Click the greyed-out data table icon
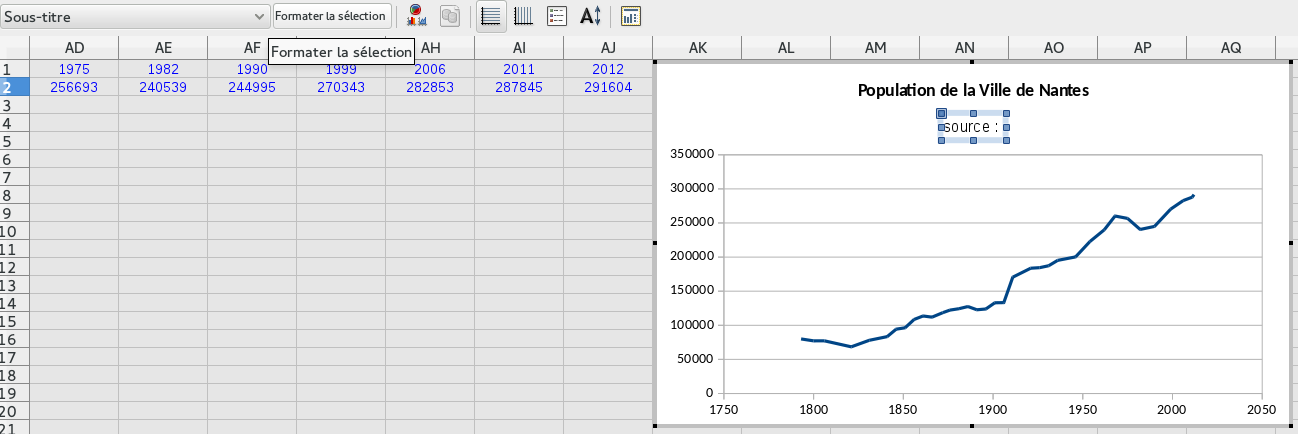The width and height of the screenshot is (1298, 434). pyautogui.click(x=450, y=16)
